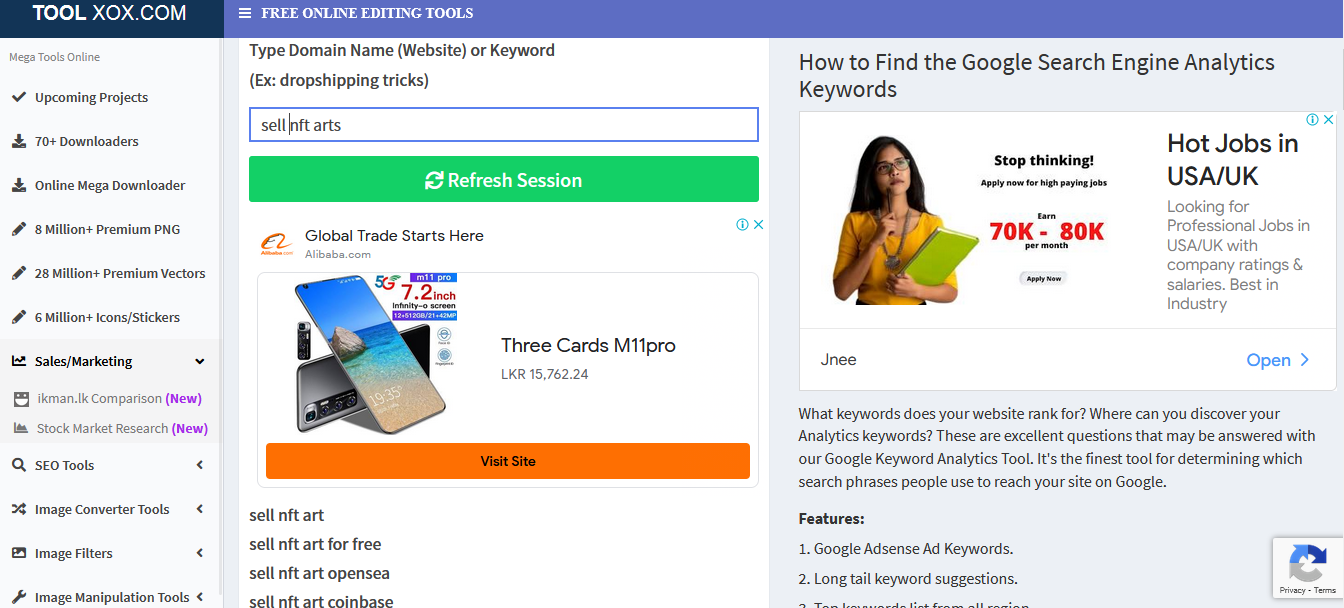Screen dimensions: 1344x608
Task: Click the Privacy link in reCAPTCHA badge
Action: pos(1292,590)
